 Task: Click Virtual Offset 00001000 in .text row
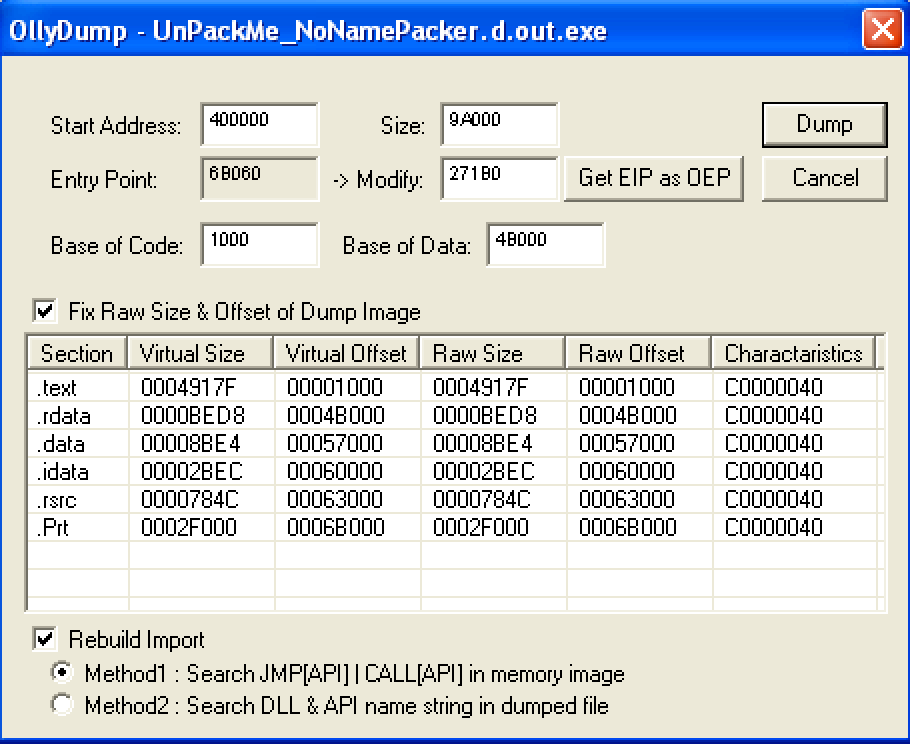(x=335, y=387)
